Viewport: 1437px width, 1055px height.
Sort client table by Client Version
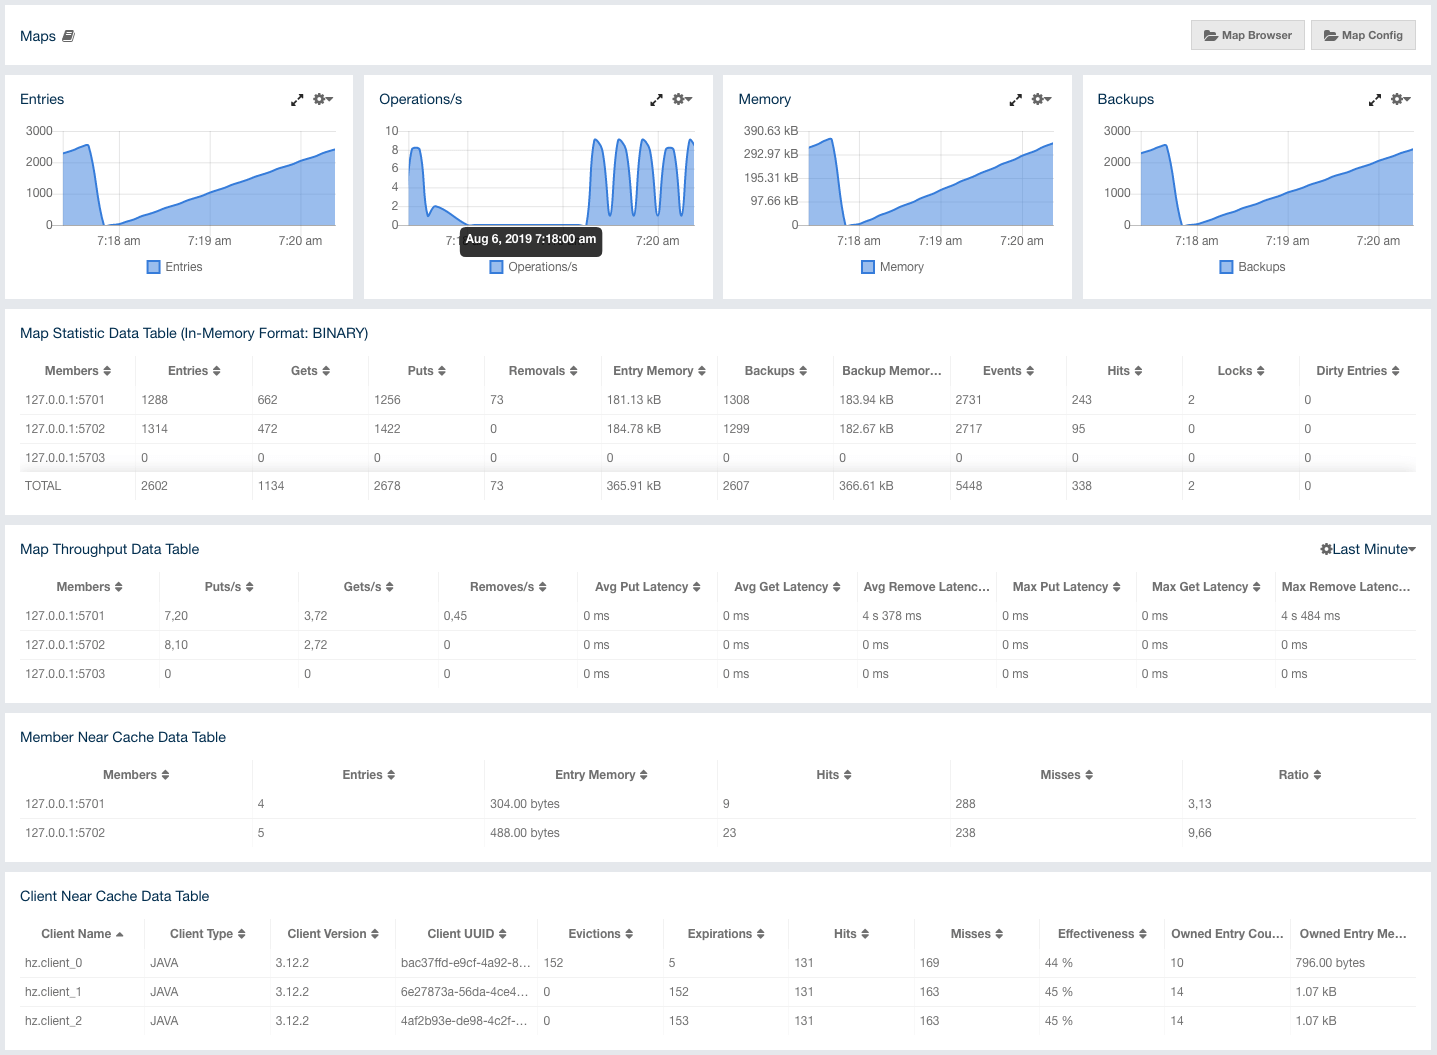click(333, 934)
